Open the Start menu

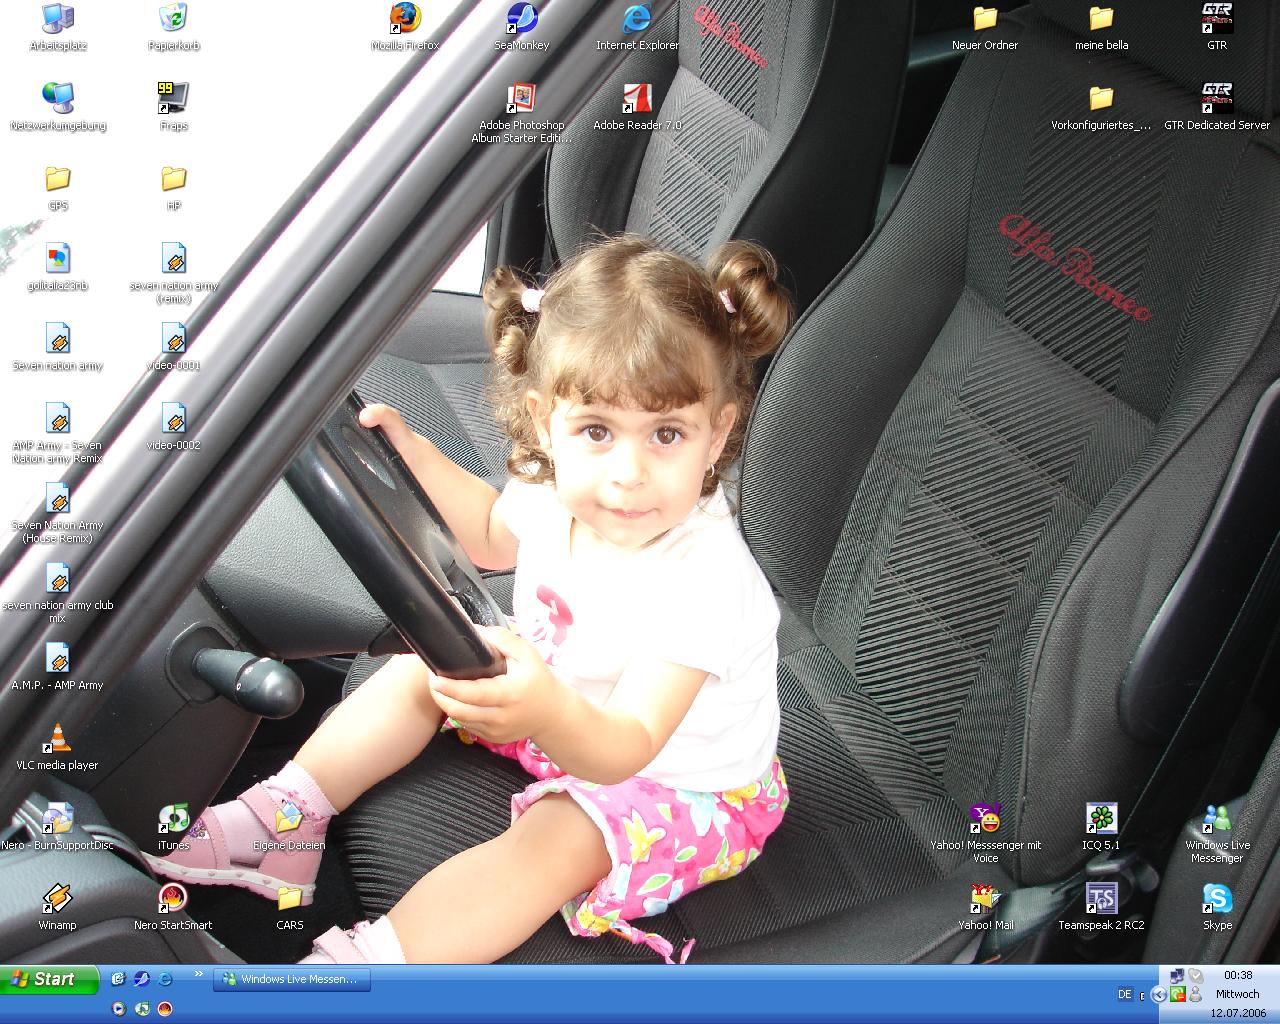pyautogui.click(x=50, y=980)
